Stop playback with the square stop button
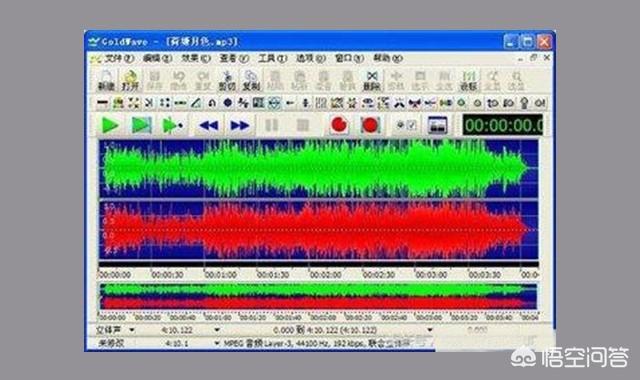Viewport: 640px width, 380px height. [x=302, y=125]
